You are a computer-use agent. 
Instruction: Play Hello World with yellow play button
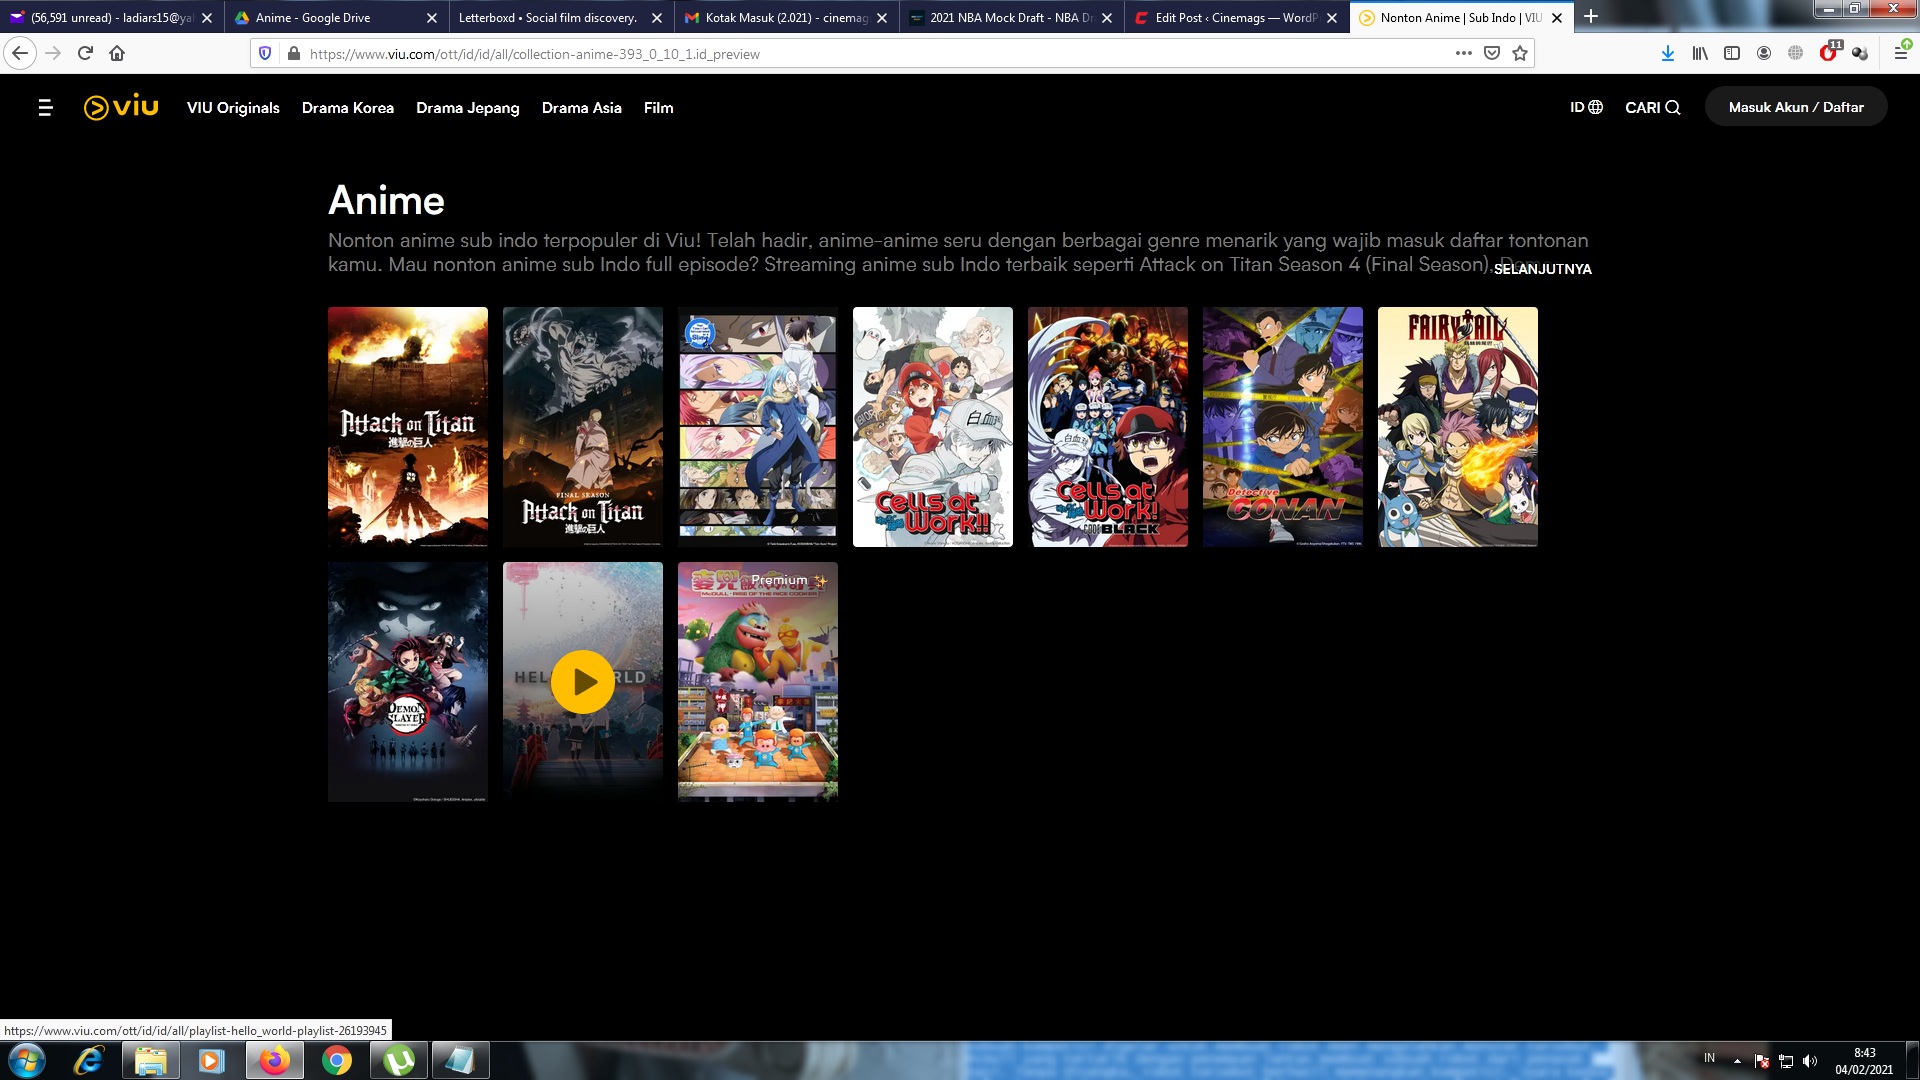583,682
